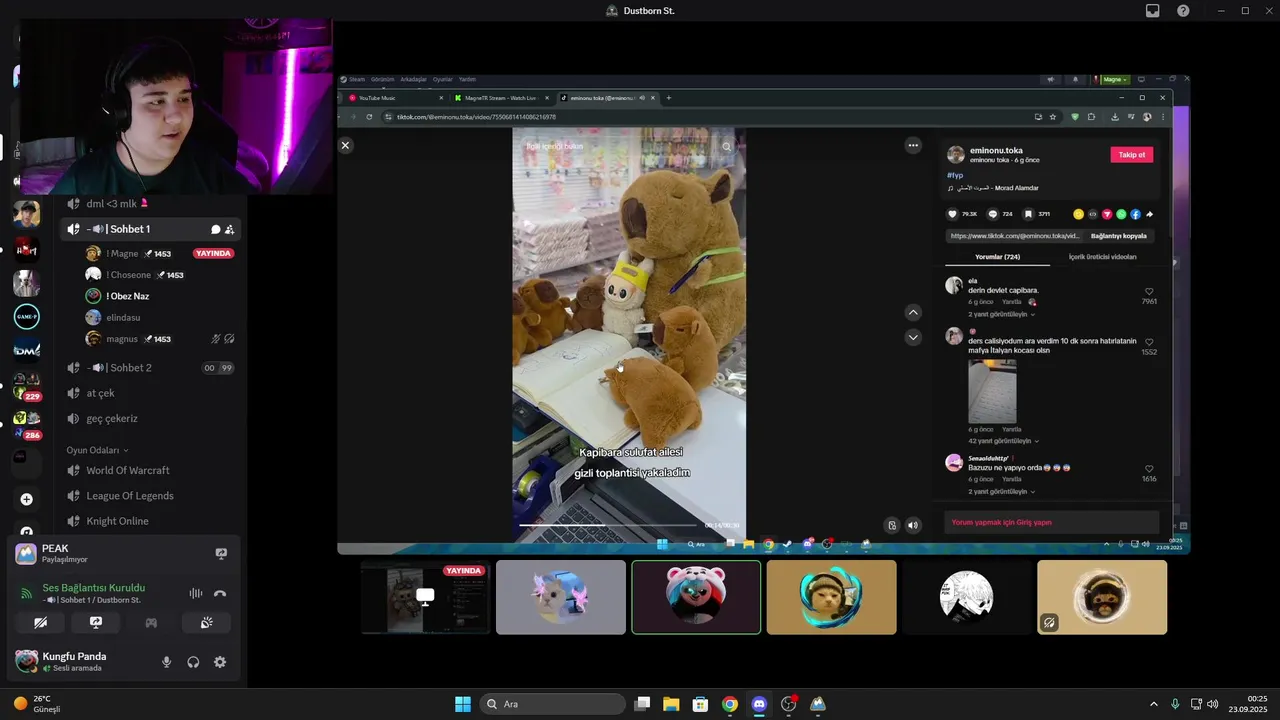The image size is (1280, 720).
Task: Switch to İçerik üreticisi videoları tab
Action: coord(1102,257)
